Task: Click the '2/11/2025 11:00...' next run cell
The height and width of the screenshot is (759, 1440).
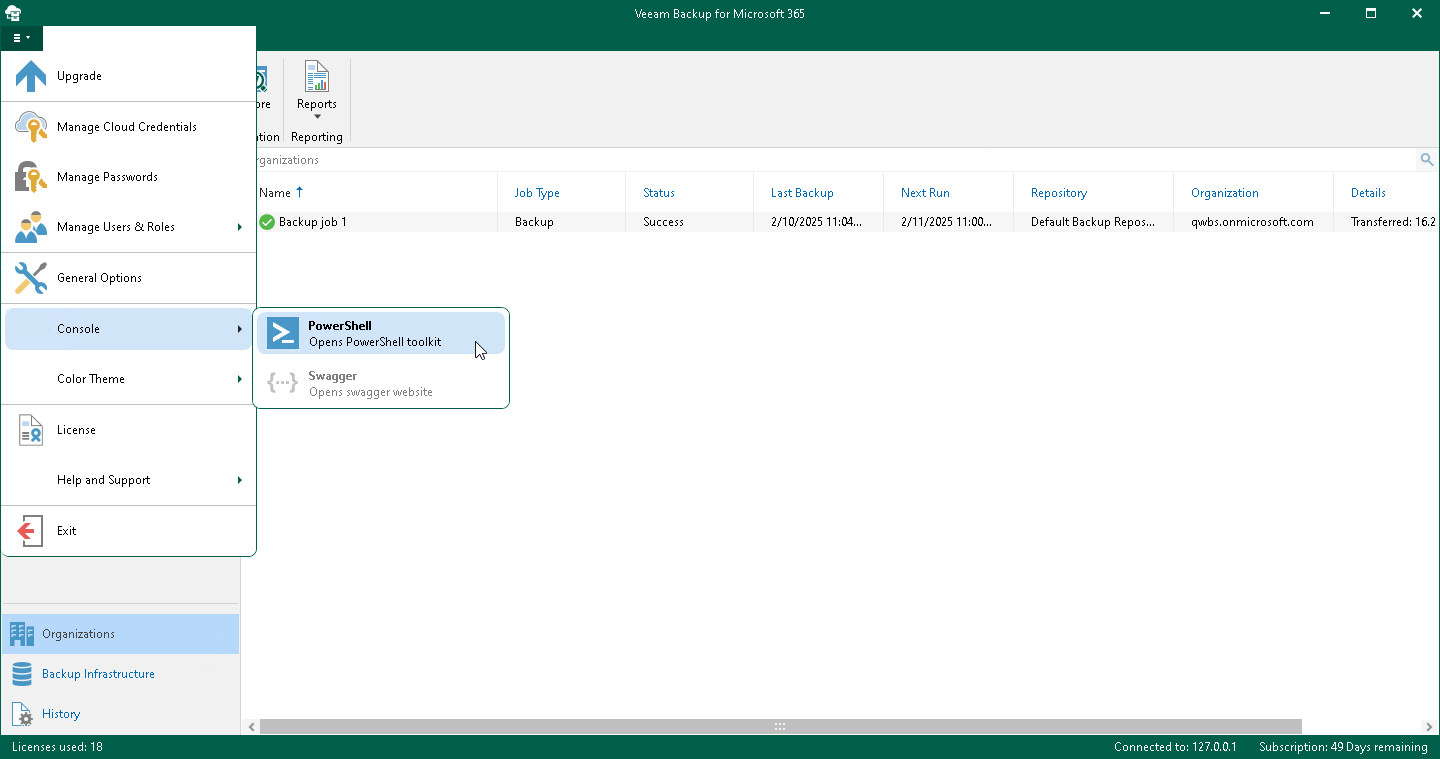Action: [947, 222]
